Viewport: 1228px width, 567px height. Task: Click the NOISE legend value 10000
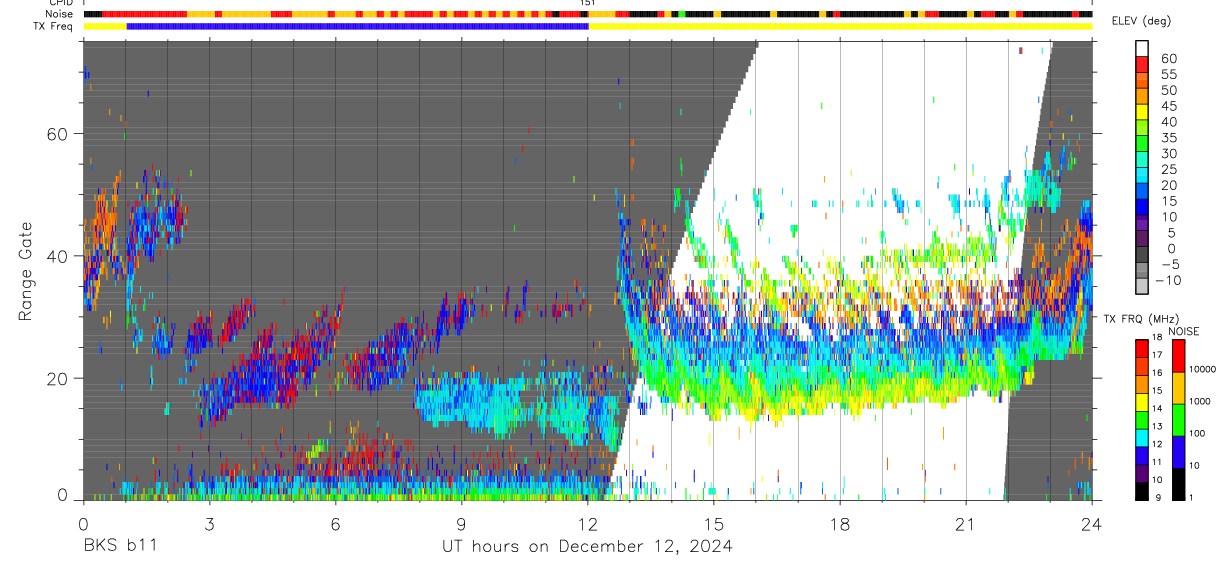click(x=1203, y=369)
